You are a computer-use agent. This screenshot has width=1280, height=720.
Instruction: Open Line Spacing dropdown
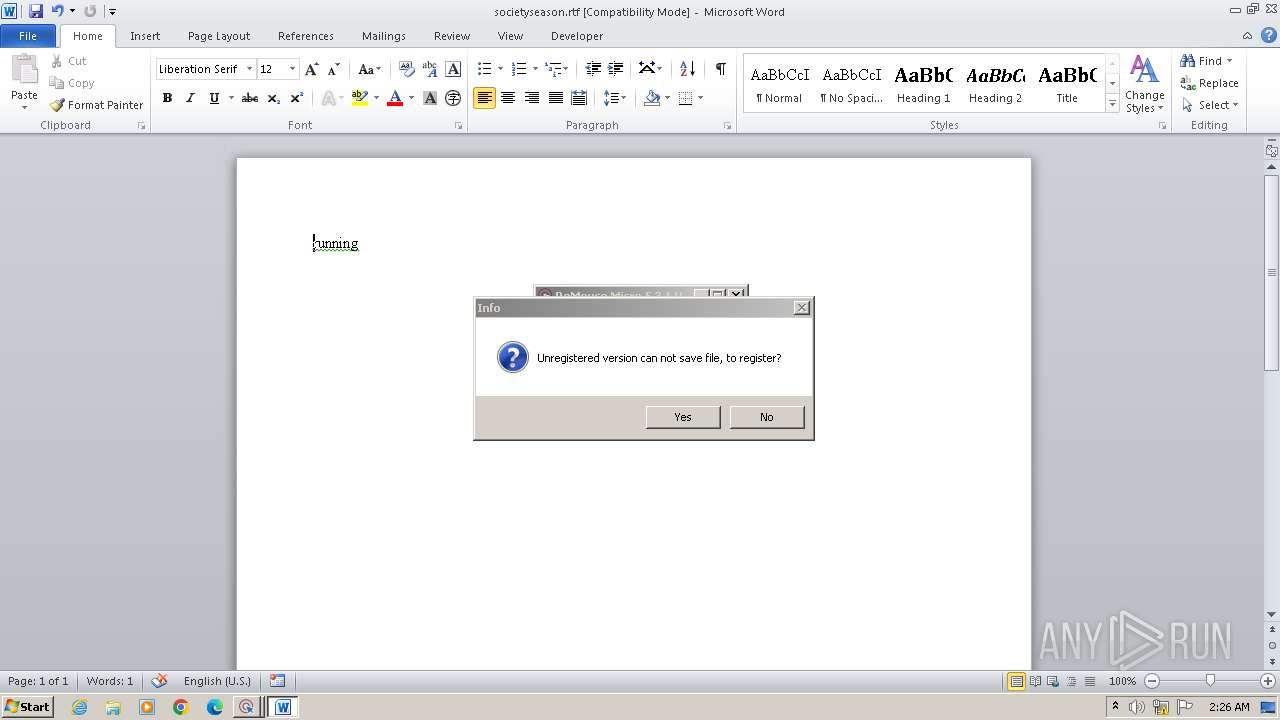[615, 98]
